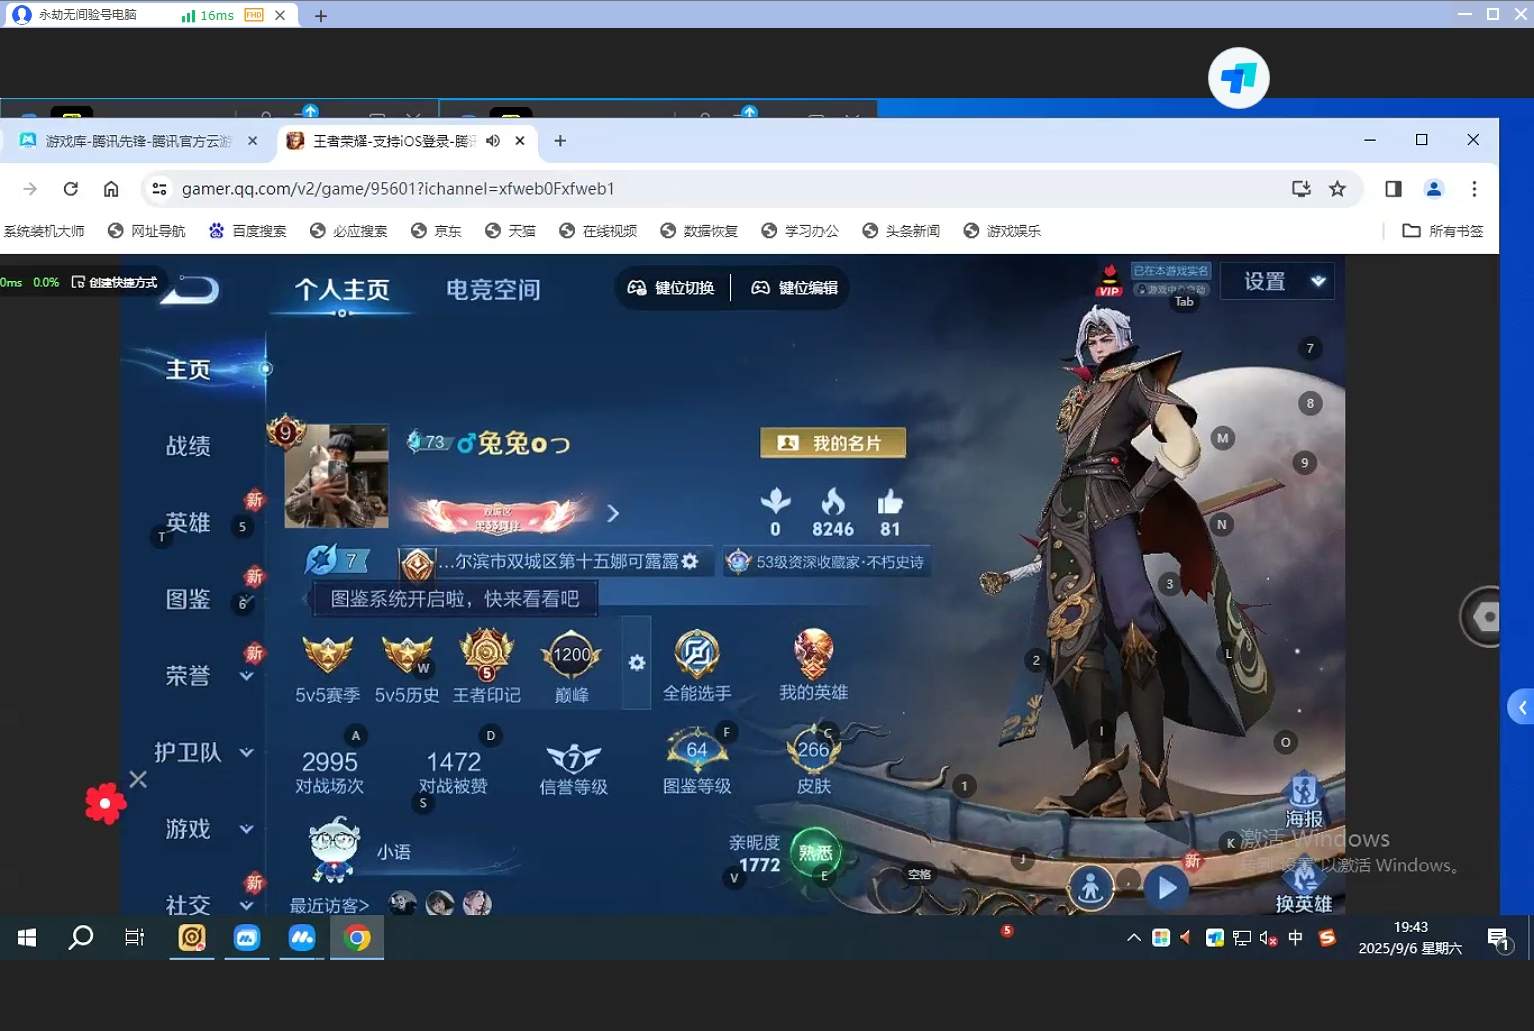Show hidden system tray icons
The width and height of the screenshot is (1534, 1031).
[1133, 938]
